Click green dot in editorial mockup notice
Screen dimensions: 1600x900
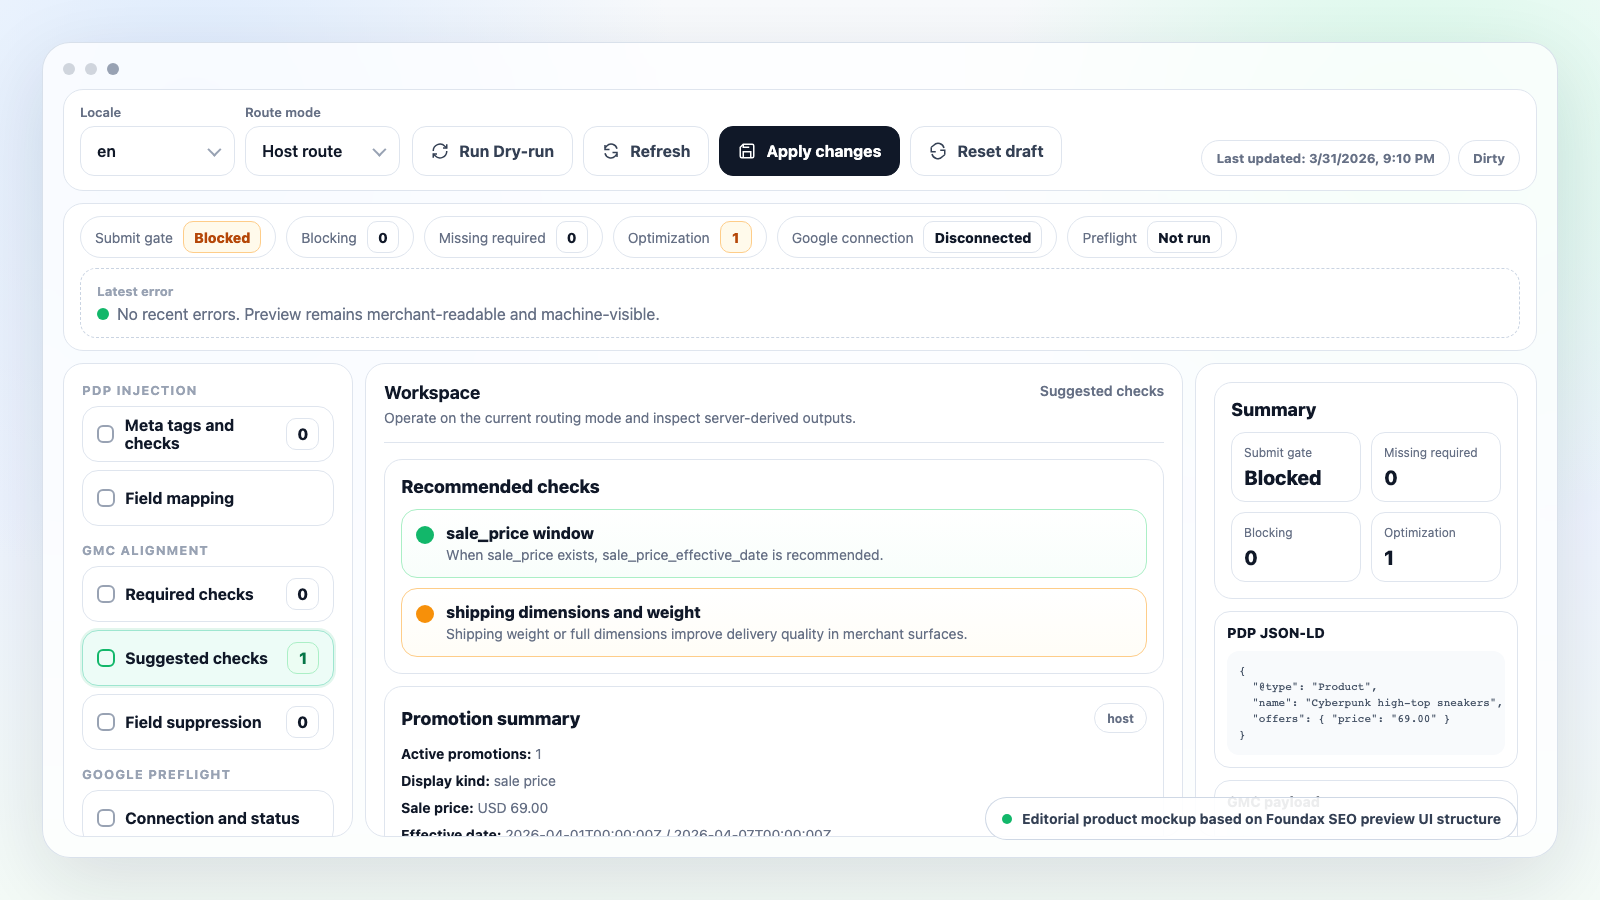pyautogui.click(x=1007, y=819)
